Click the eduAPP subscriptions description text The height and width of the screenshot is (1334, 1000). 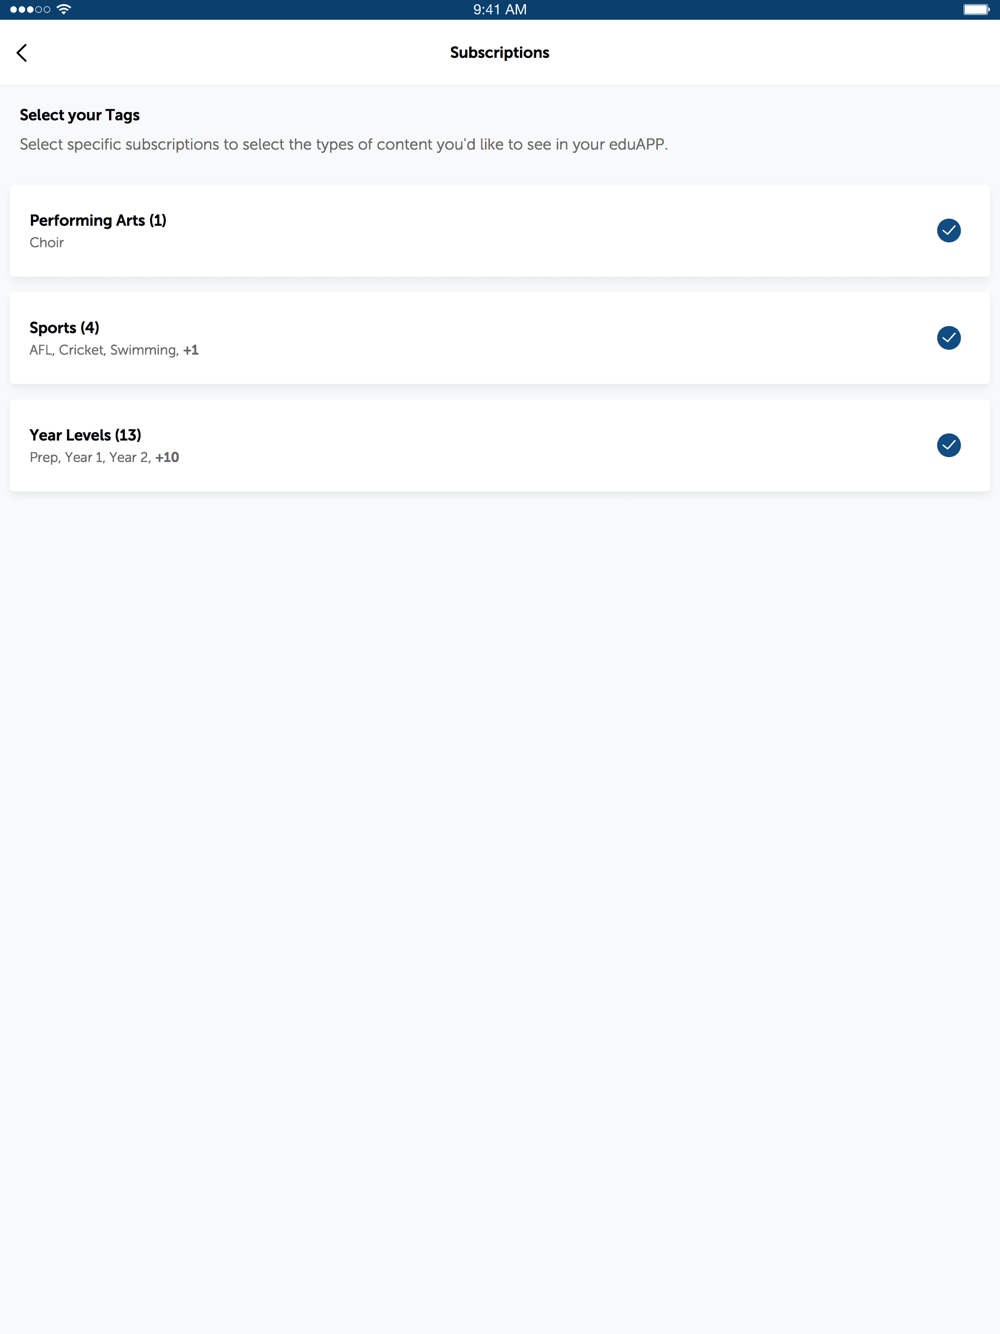point(343,145)
